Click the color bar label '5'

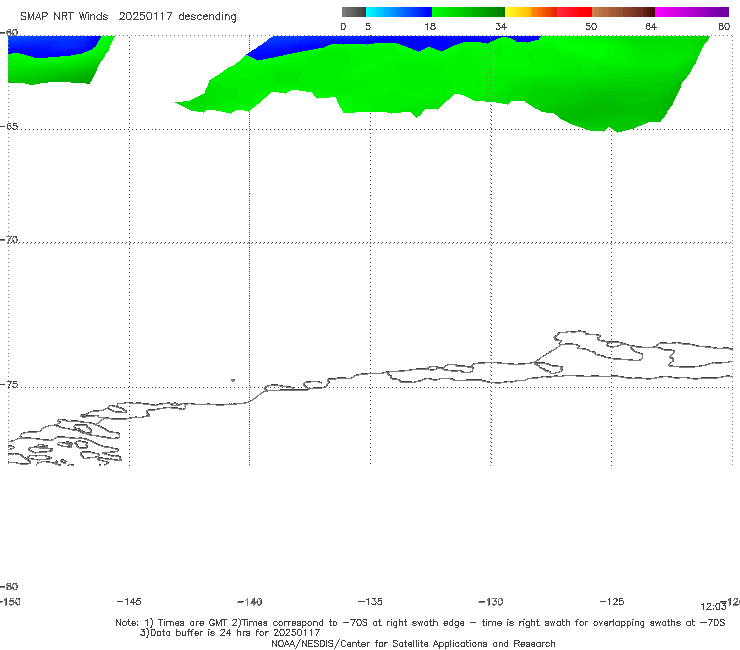tap(368, 26)
